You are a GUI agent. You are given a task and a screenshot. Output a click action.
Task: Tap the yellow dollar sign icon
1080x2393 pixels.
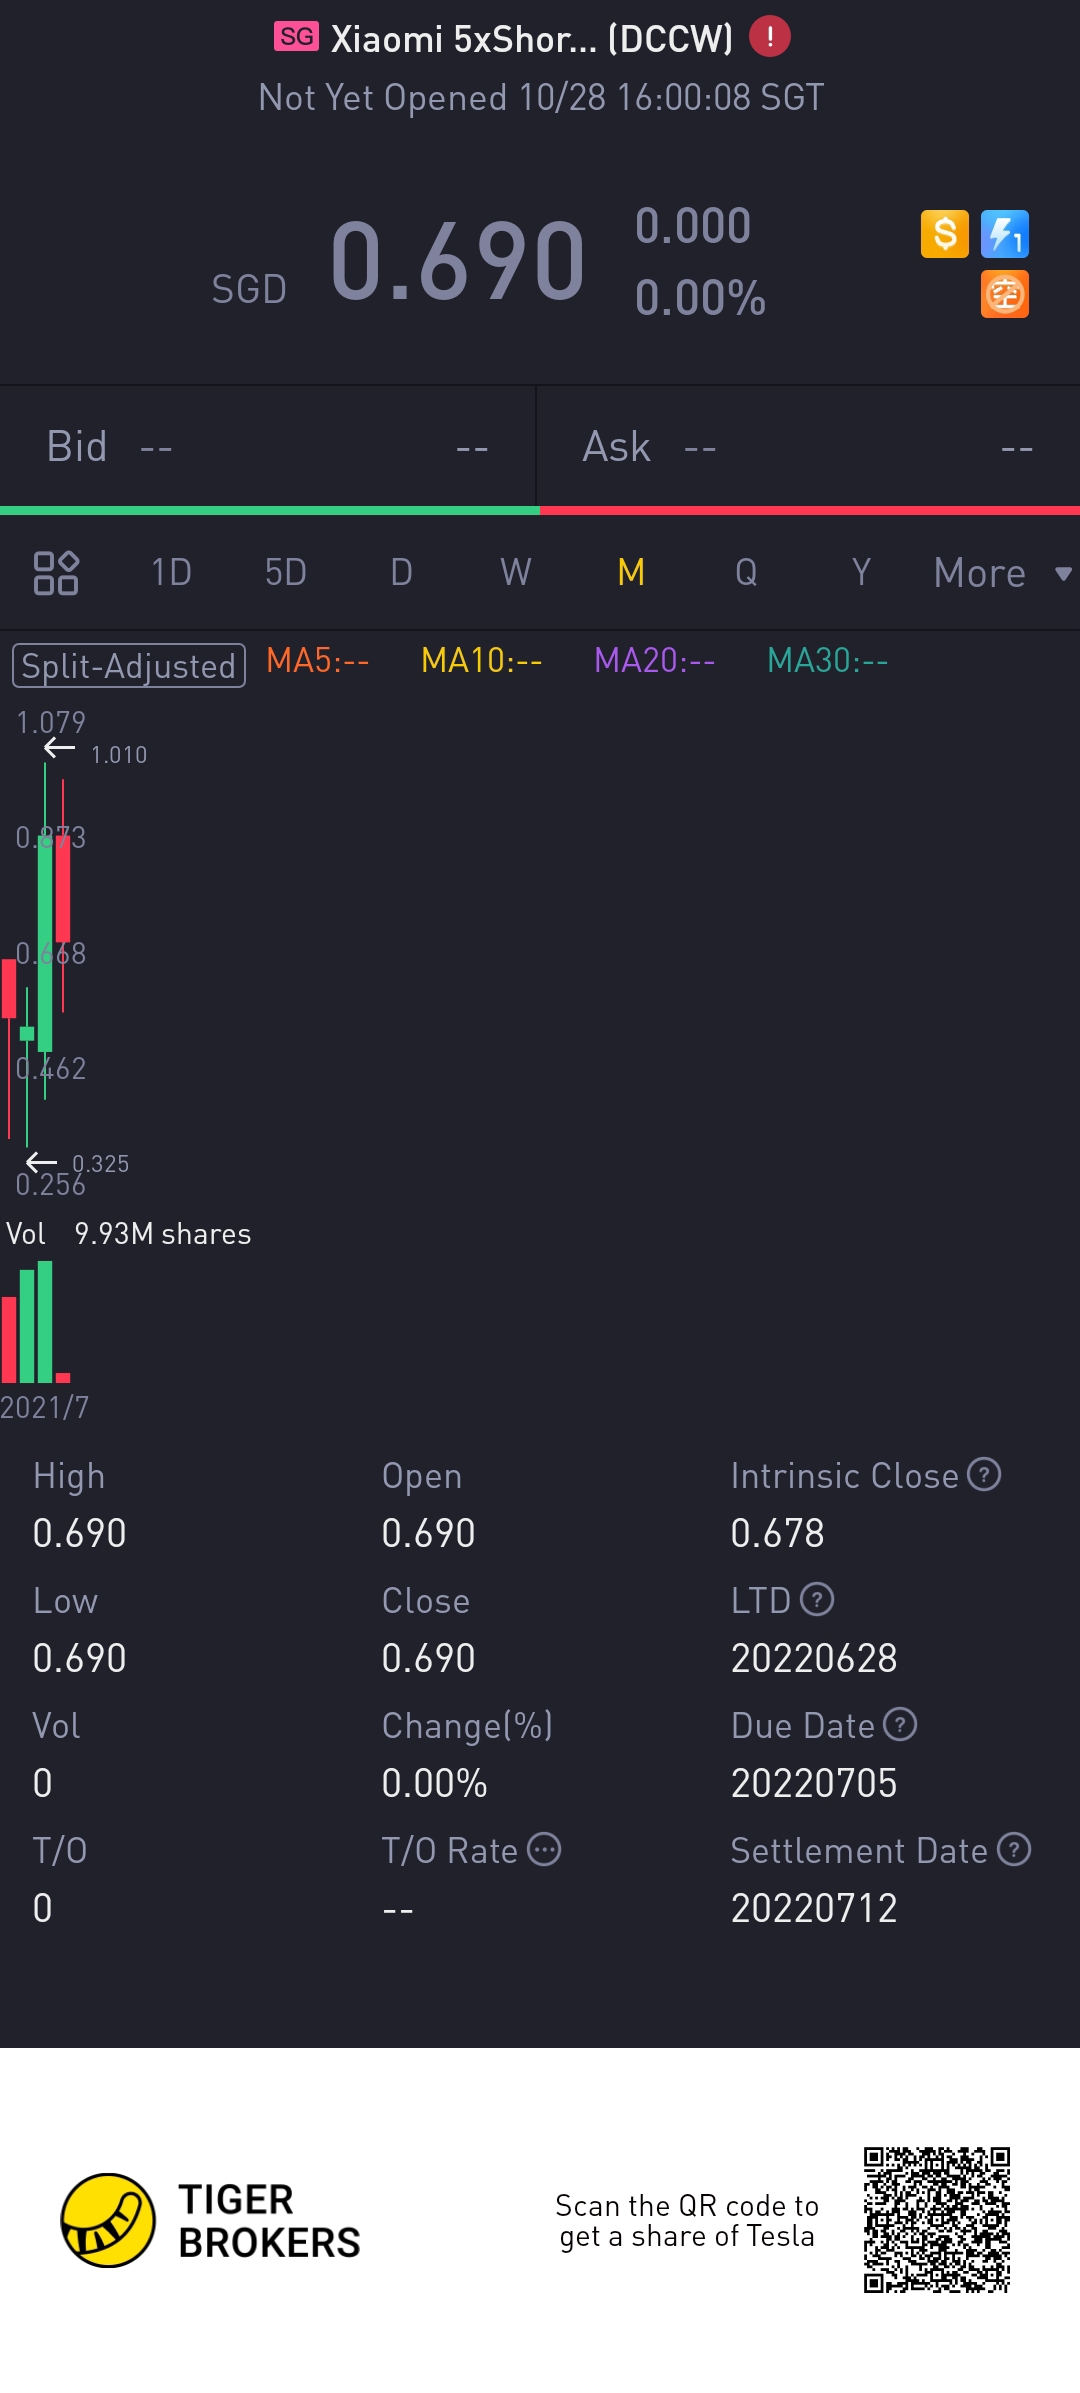pyautogui.click(x=944, y=234)
